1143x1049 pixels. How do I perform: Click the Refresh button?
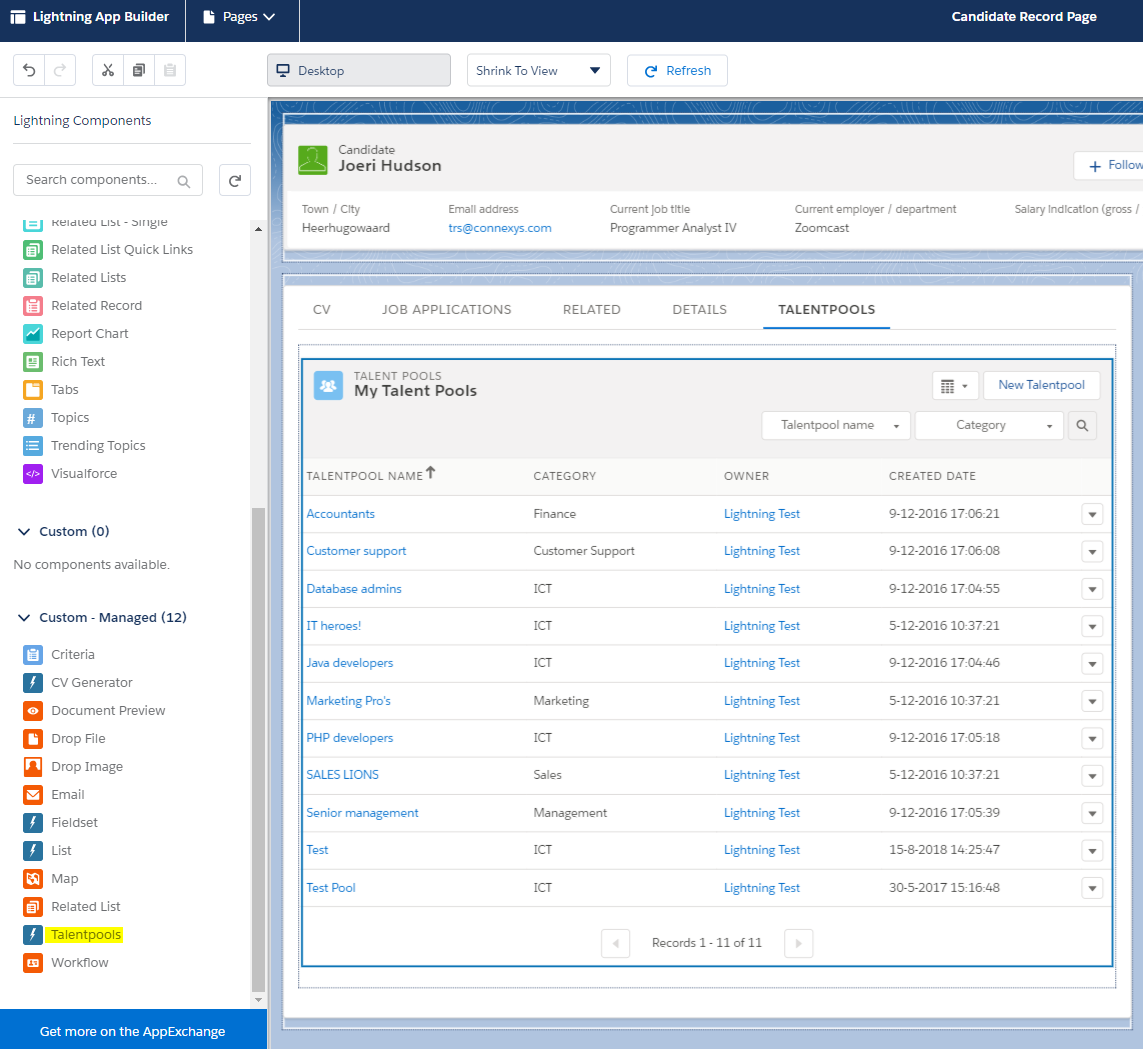(677, 71)
